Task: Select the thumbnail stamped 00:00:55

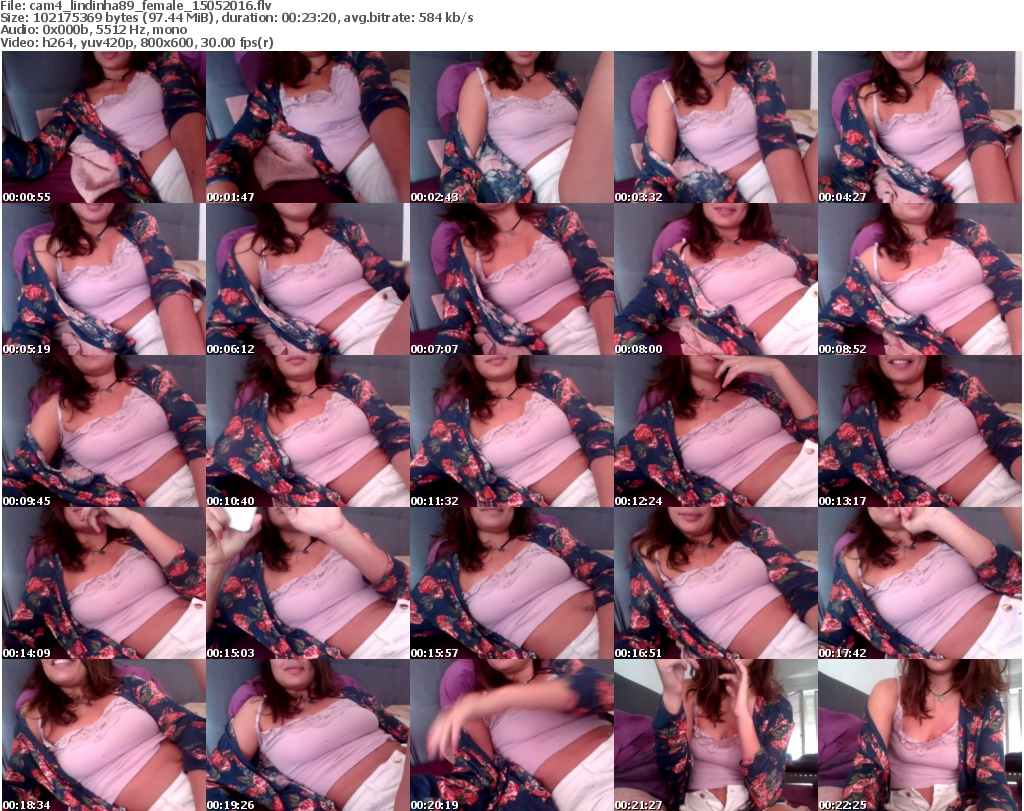Action: 104,127
